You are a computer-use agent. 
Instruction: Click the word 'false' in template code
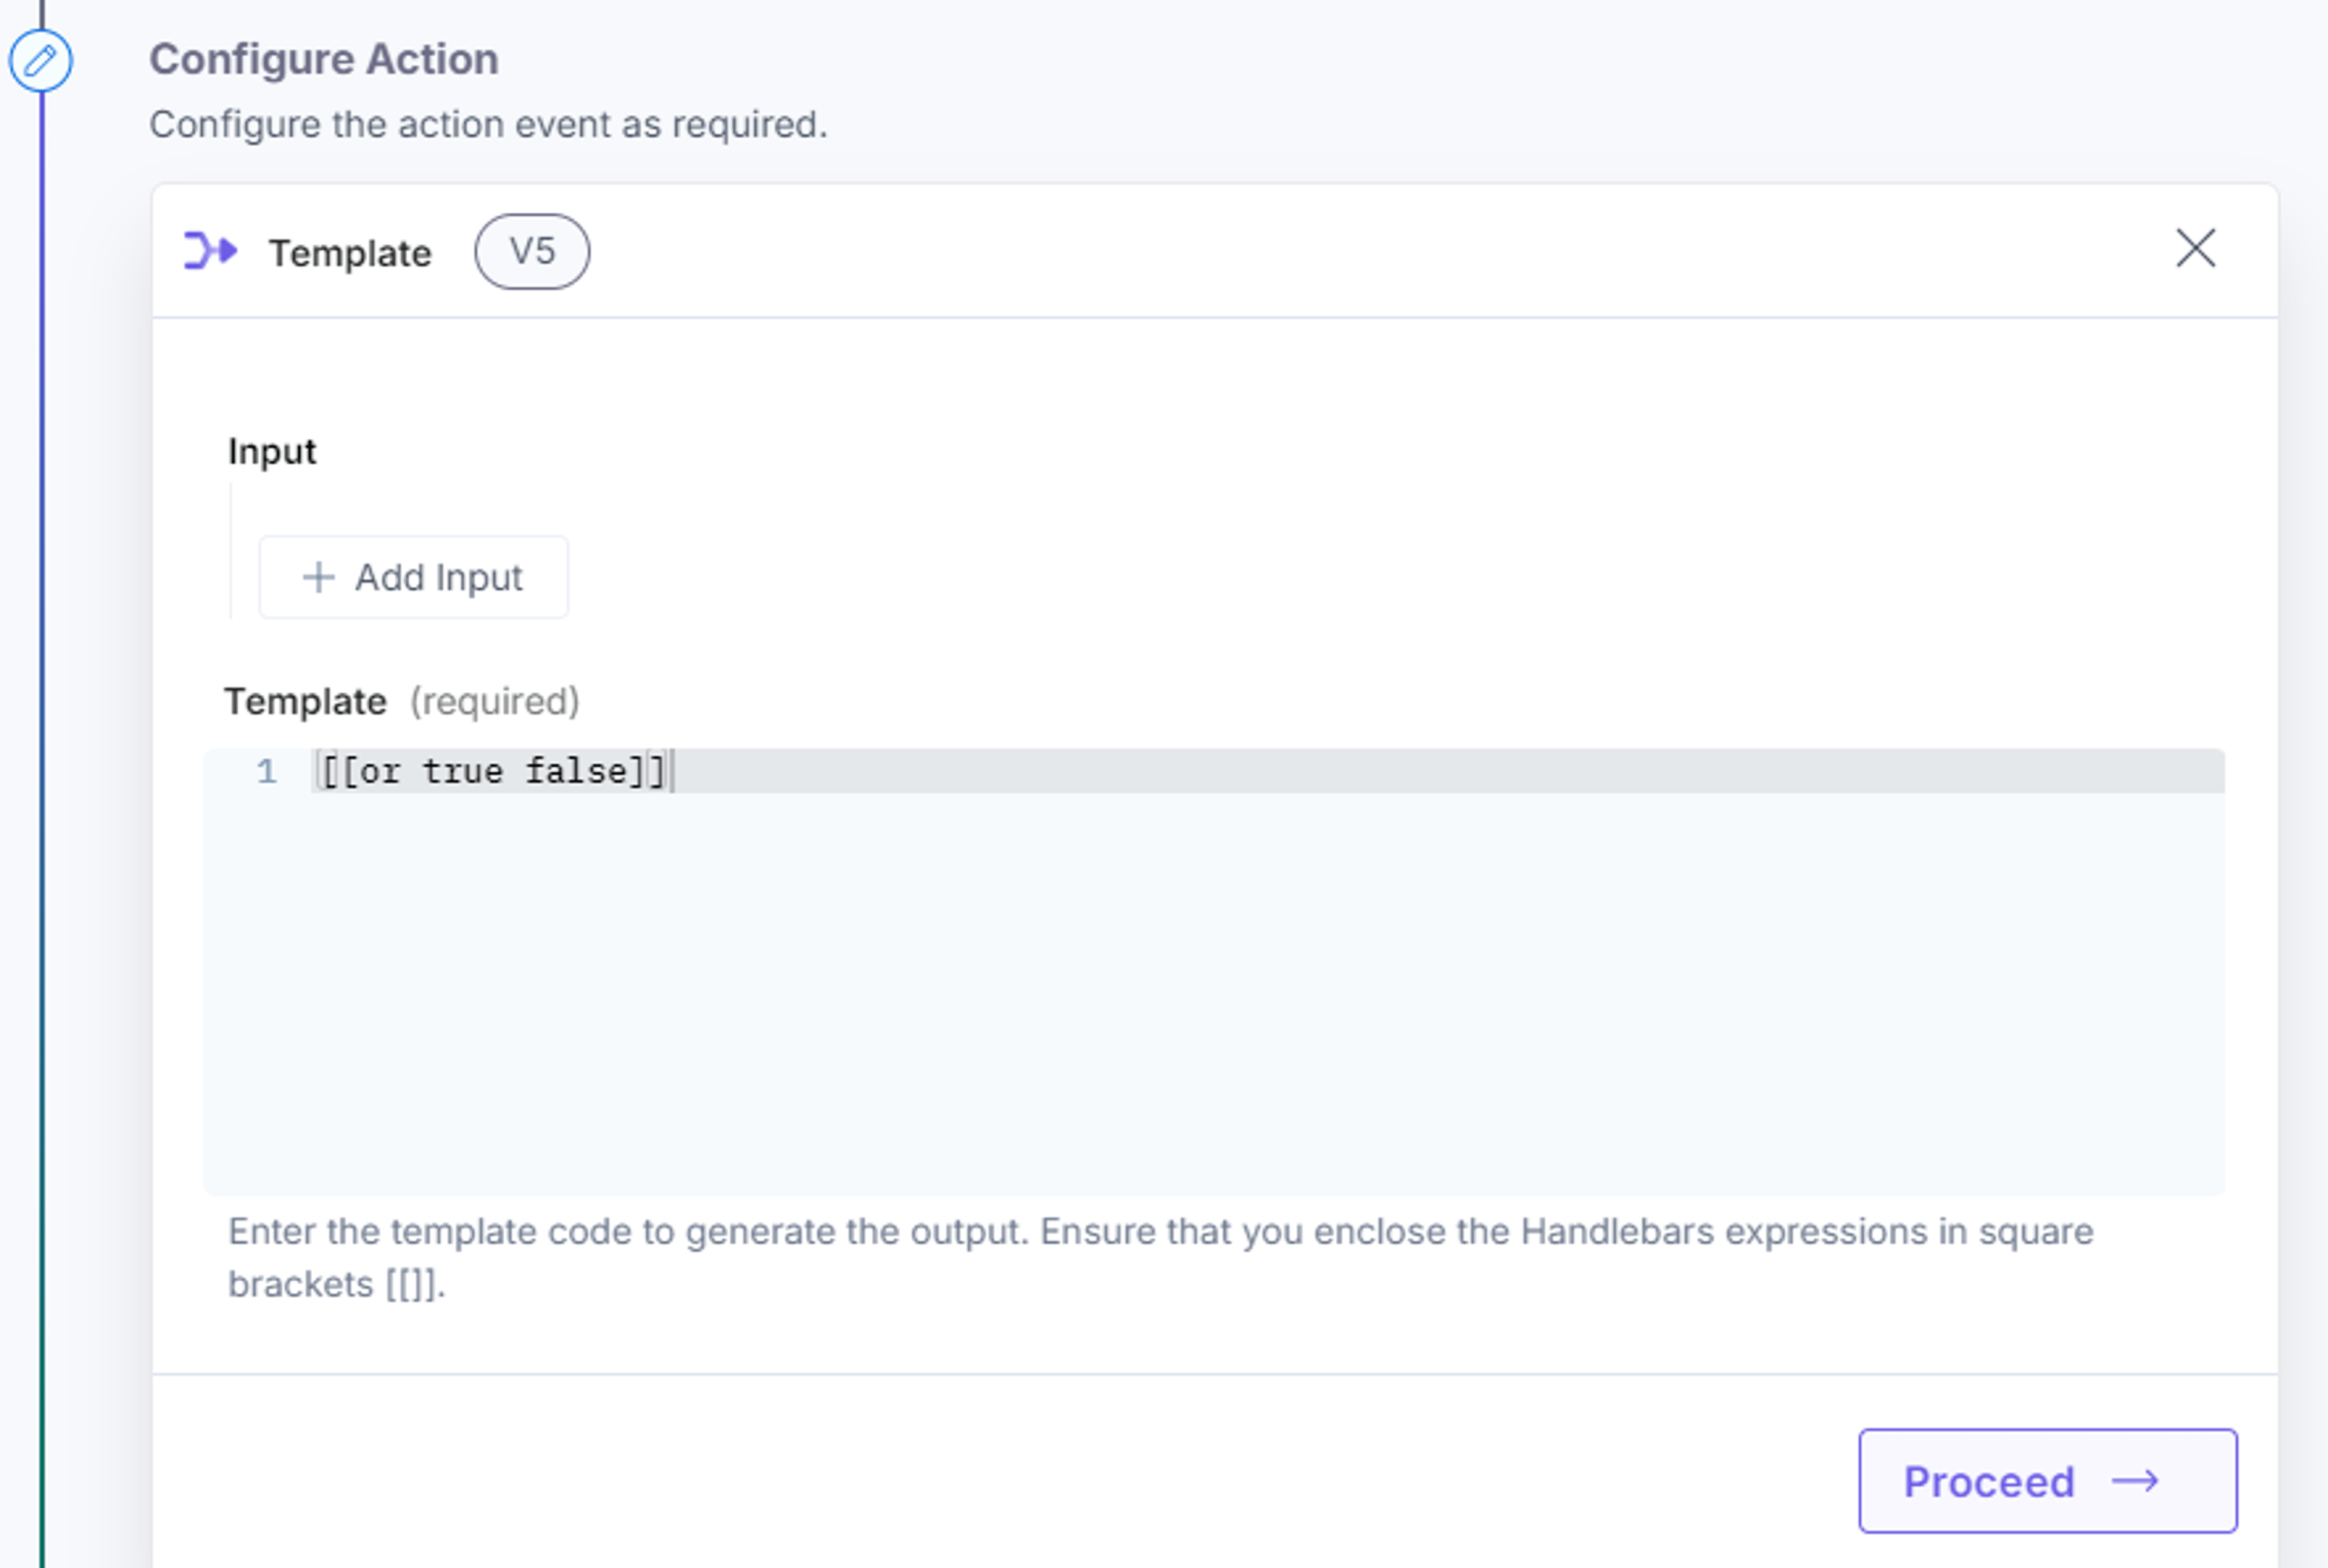[576, 771]
